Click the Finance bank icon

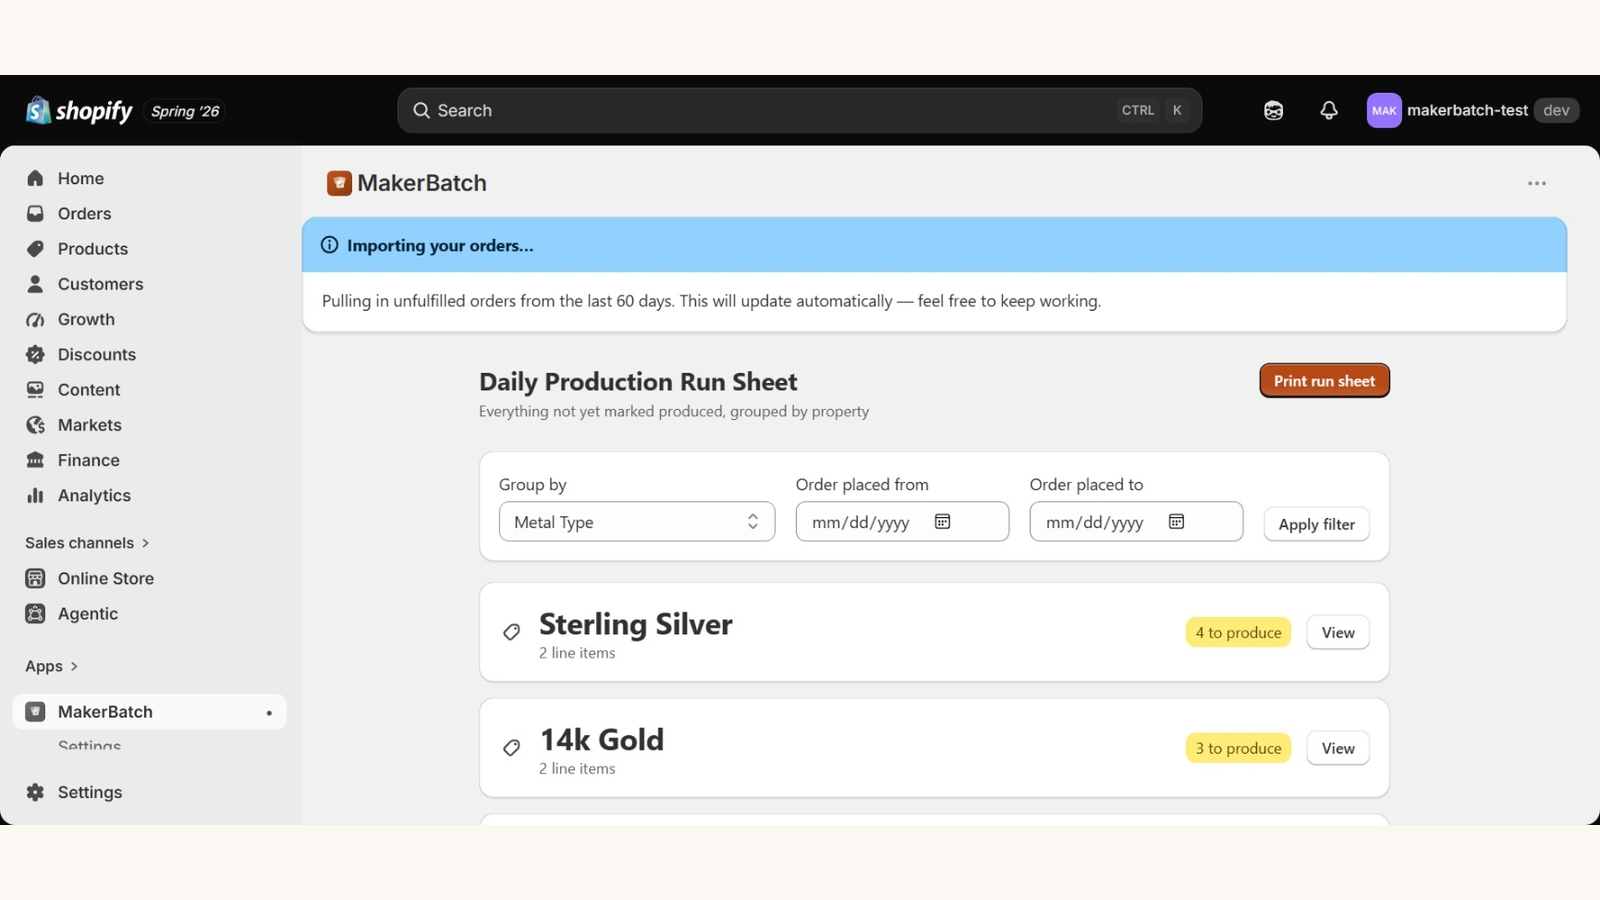pos(35,460)
